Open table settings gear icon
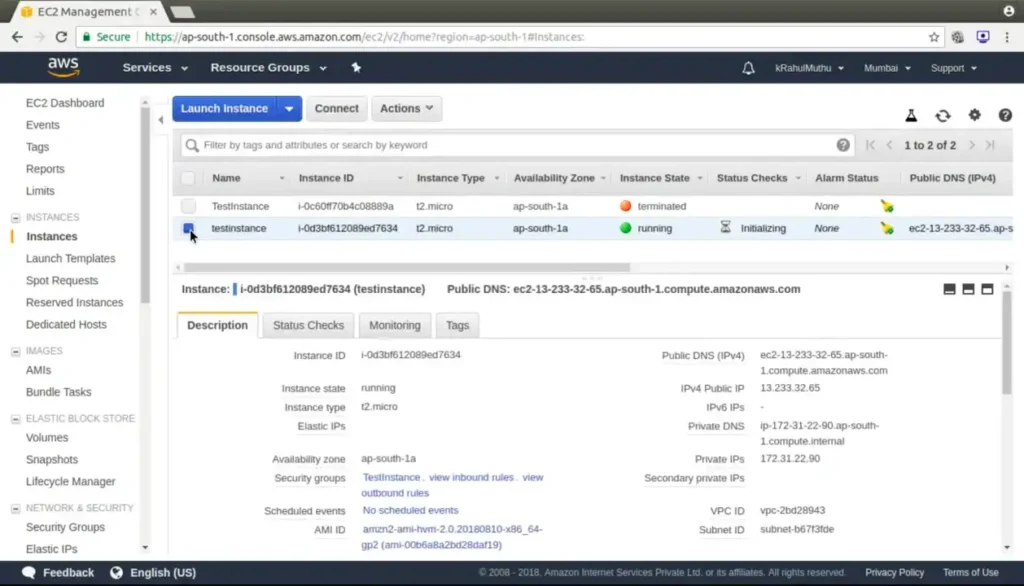Image resolution: width=1024 pixels, height=586 pixels. [974, 116]
